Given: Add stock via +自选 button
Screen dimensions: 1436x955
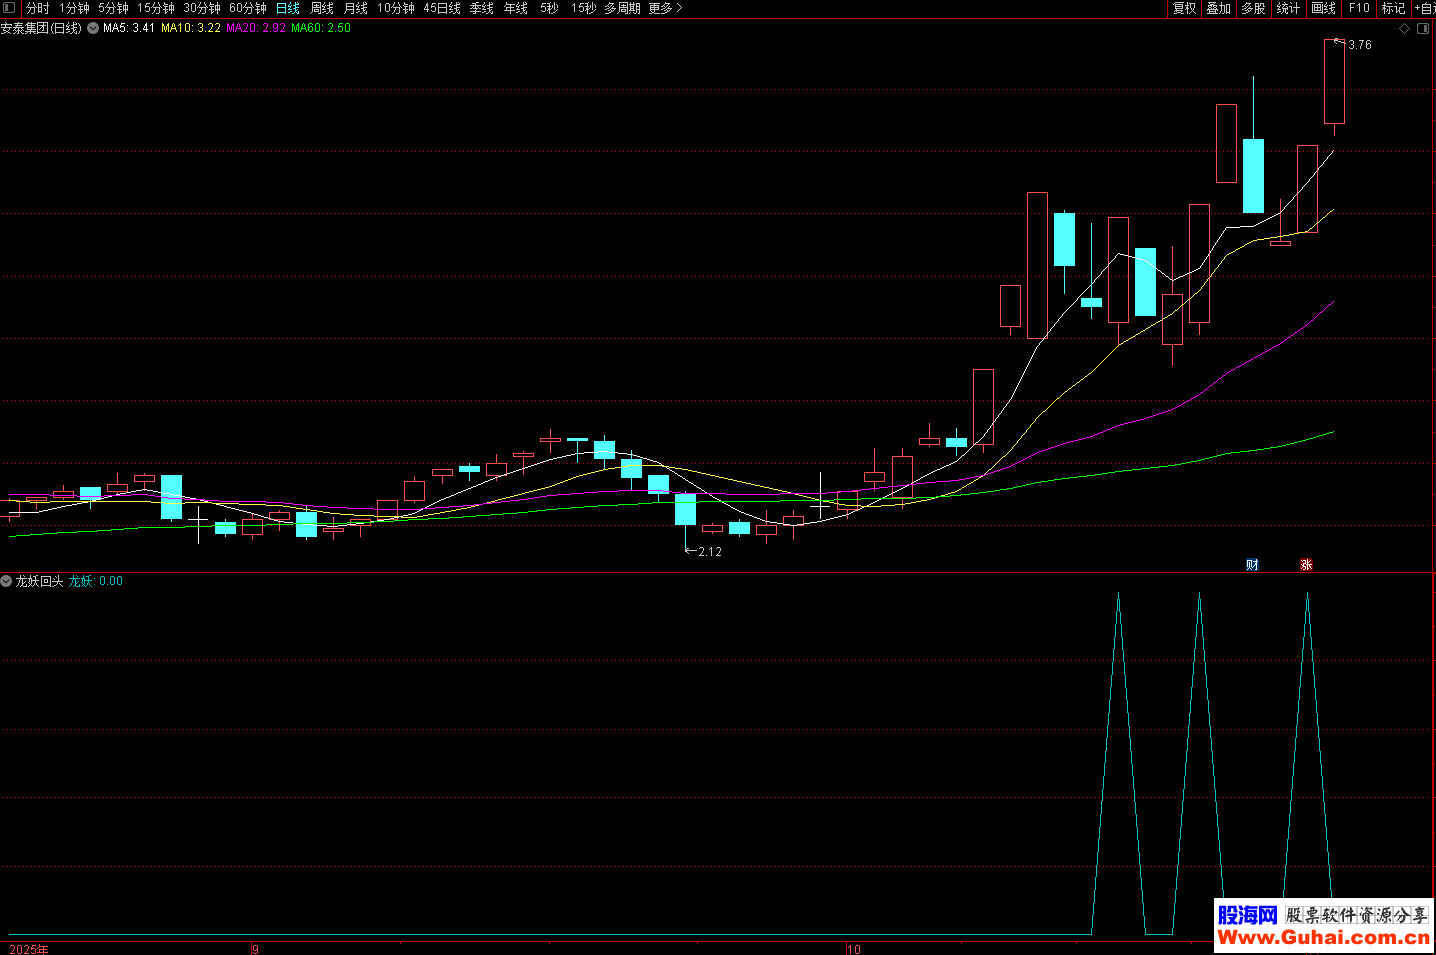Looking at the screenshot, I should pyautogui.click(x=1423, y=8).
